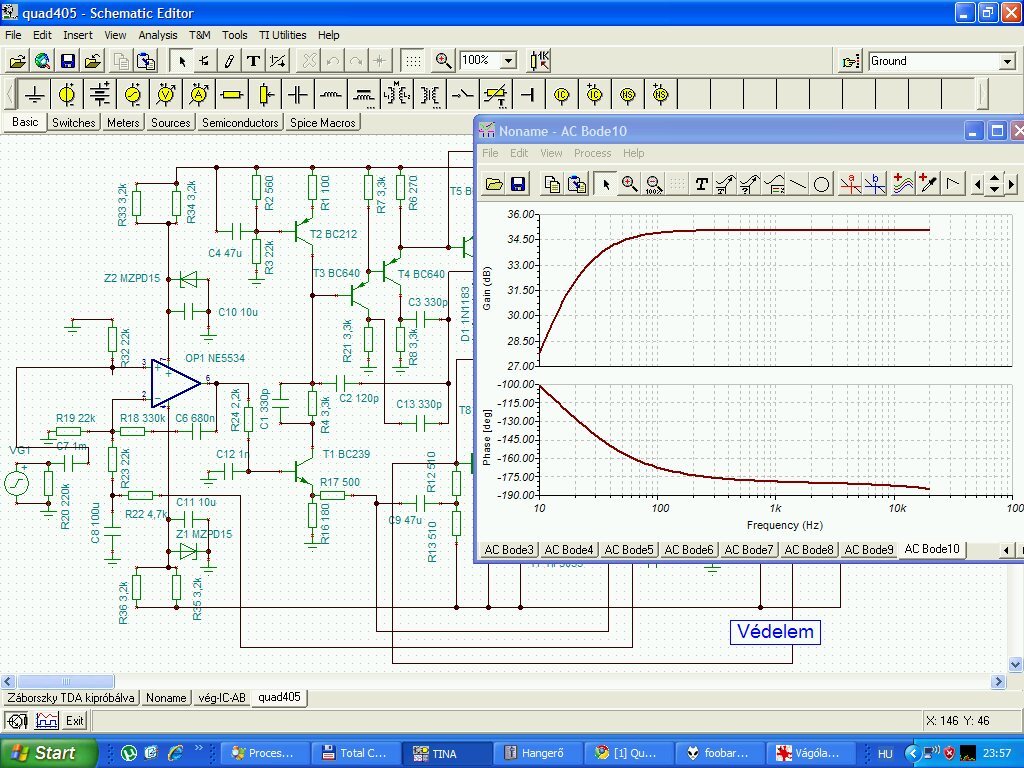
Task: Click the horizontal scrollbar thumb of the schematic
Action: tap(65, 681)
